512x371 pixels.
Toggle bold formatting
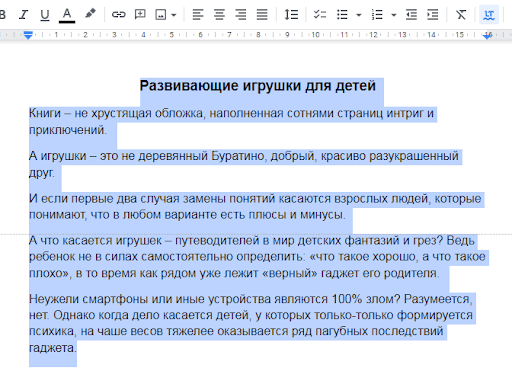coord(2,15)
